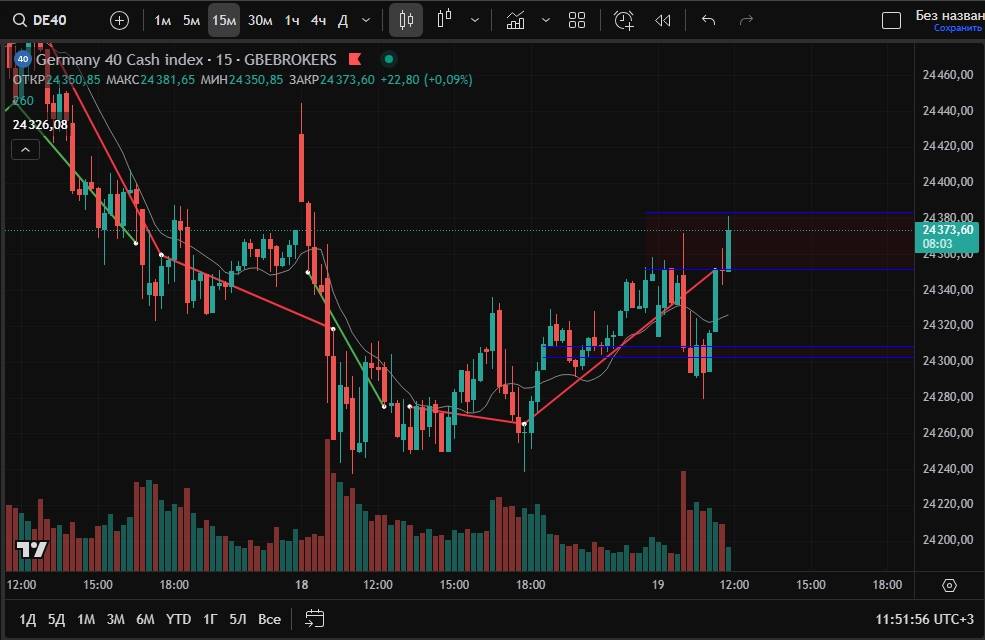Switch to the 30м timeframe

pyautogui.click(x=260, y=20)
